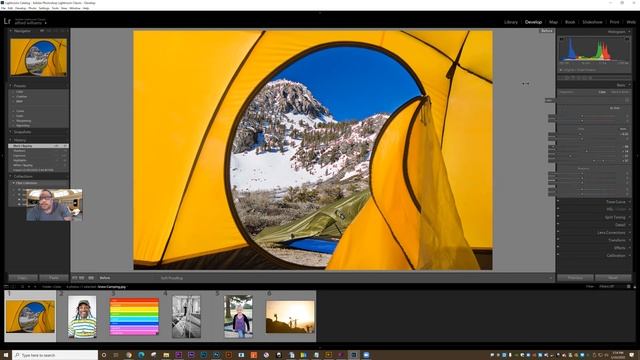Collapse the Collections panel
This screenshot has height=360, width=640.
[11, 176]
